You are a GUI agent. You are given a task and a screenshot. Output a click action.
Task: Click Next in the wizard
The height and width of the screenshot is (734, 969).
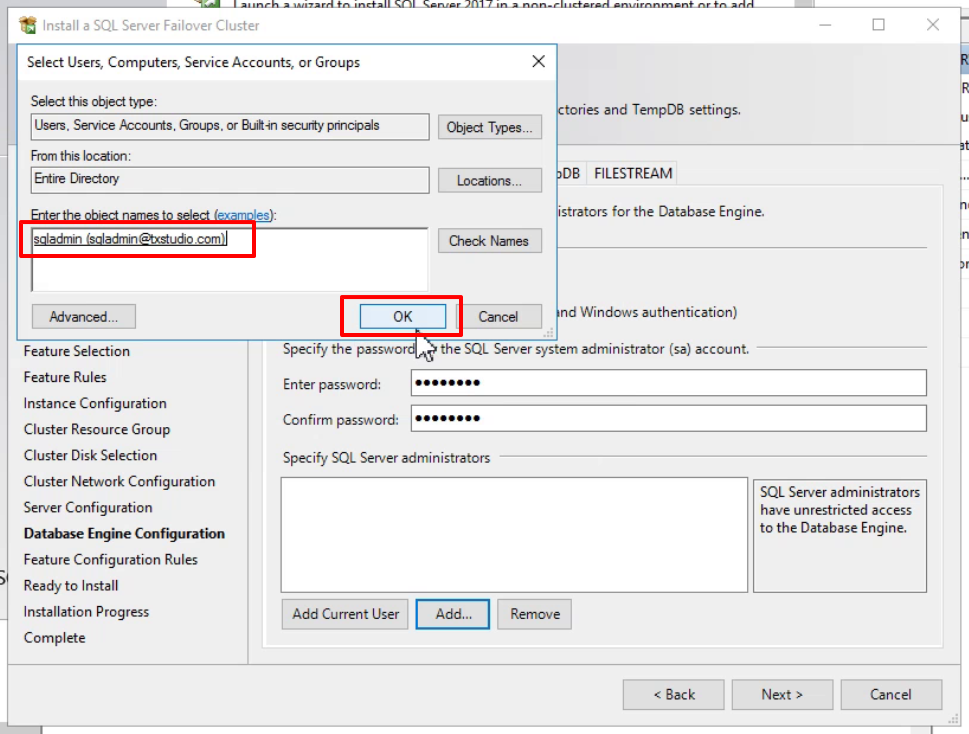pyautogui.click(x=782, y=694)
